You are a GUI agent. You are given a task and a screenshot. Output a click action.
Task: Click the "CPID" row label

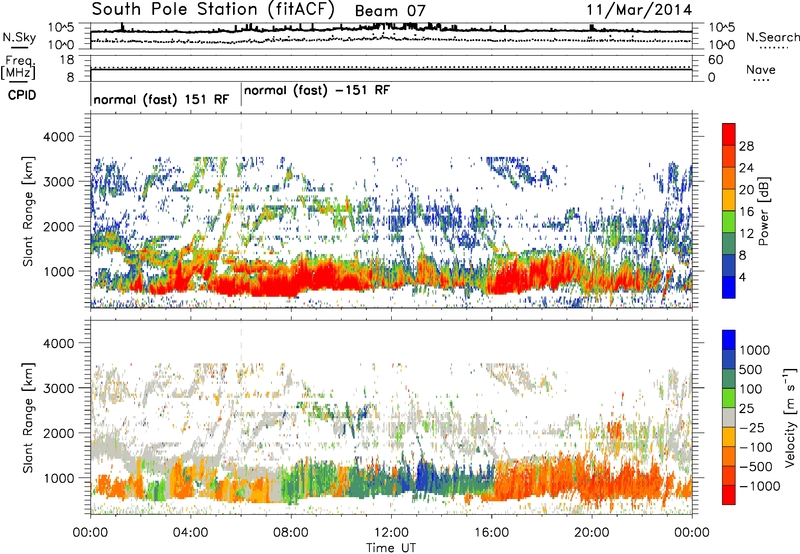22,95
